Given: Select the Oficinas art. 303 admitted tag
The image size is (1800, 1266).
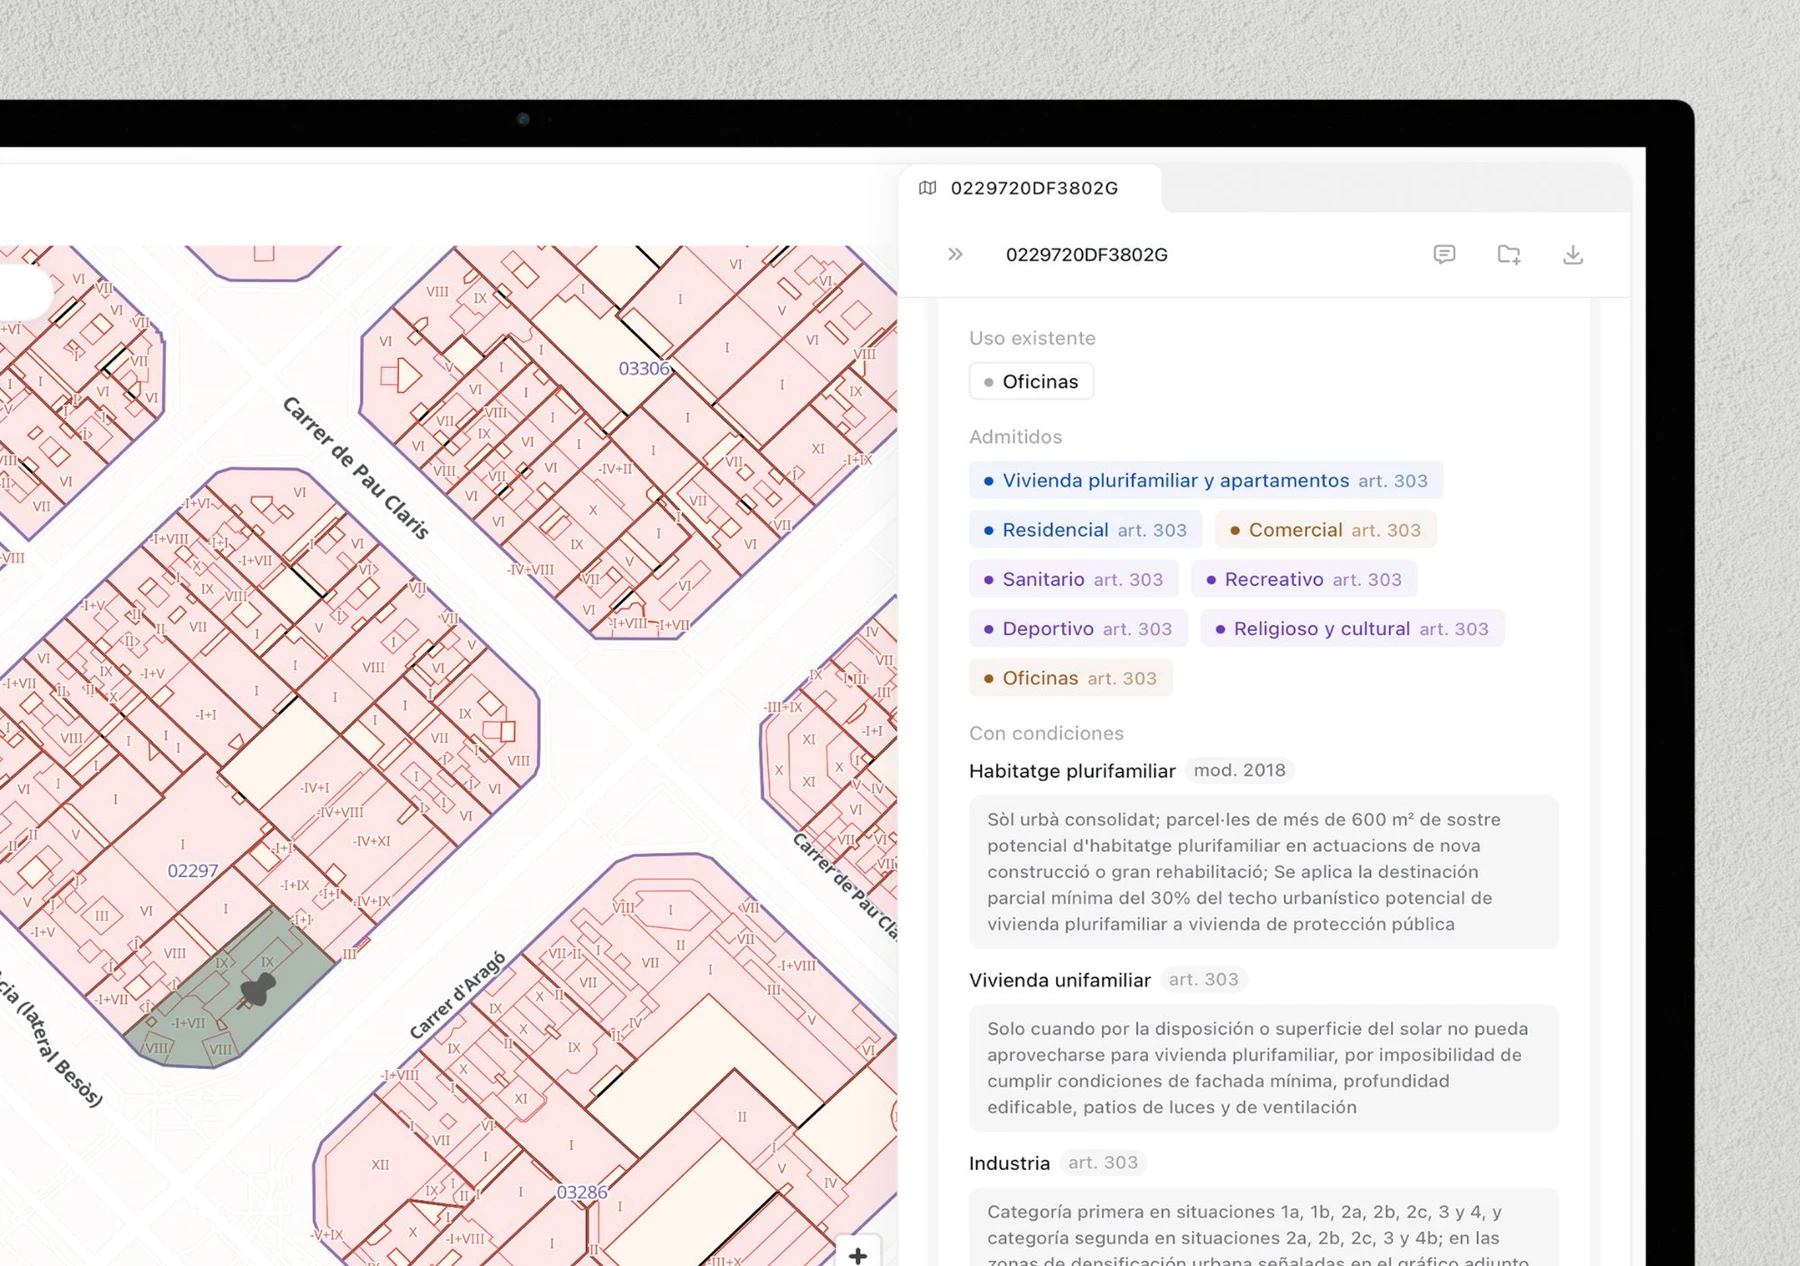Looking at the screenshot, I should point(1070,678).
